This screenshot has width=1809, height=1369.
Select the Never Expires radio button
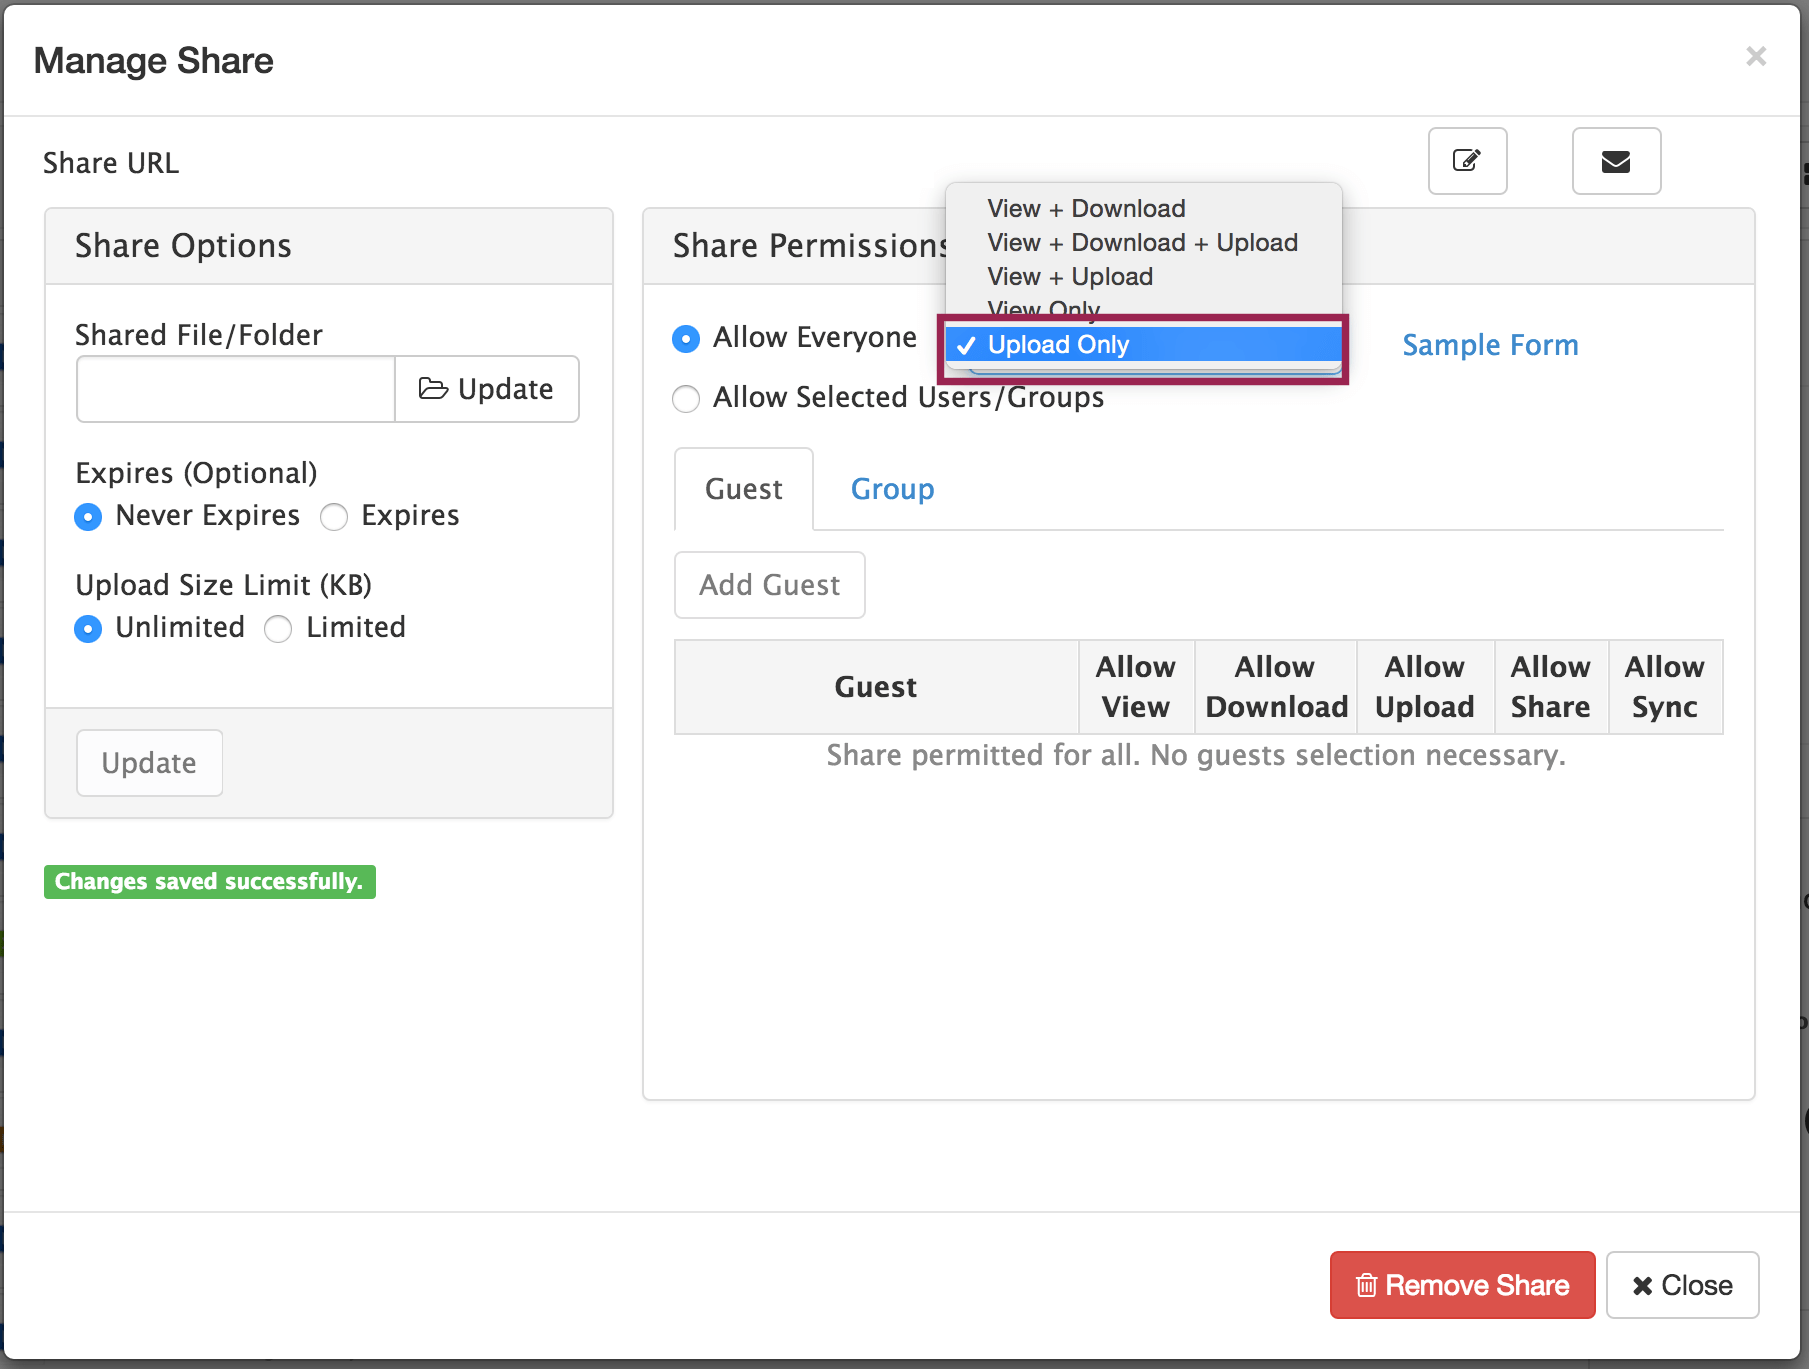tap(88, 516)
